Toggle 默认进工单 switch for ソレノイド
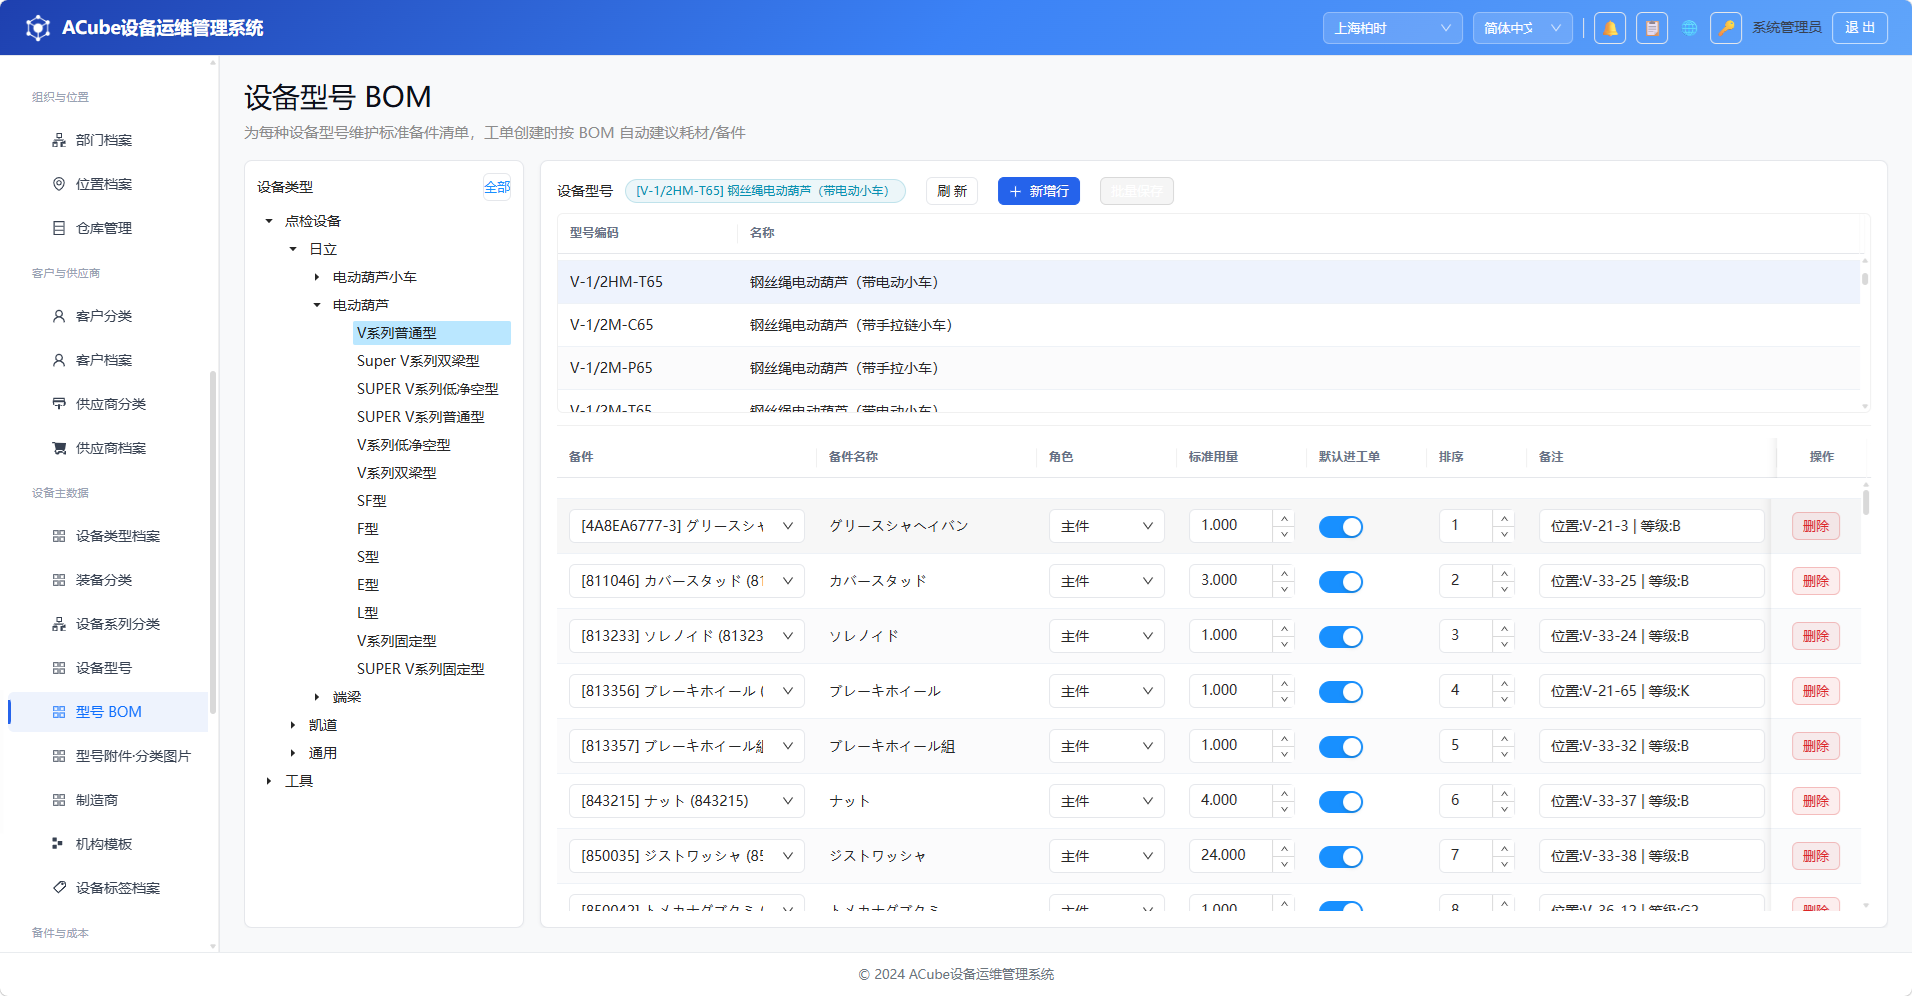The image size is (1912, 996). click(x=1341, y=637)
